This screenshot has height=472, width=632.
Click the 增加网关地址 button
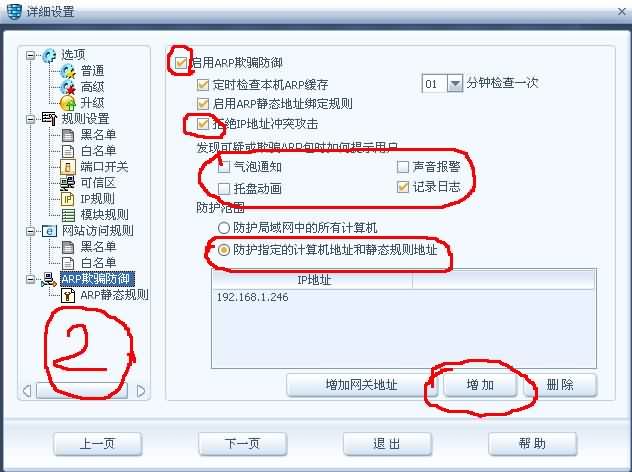(362, 385)
